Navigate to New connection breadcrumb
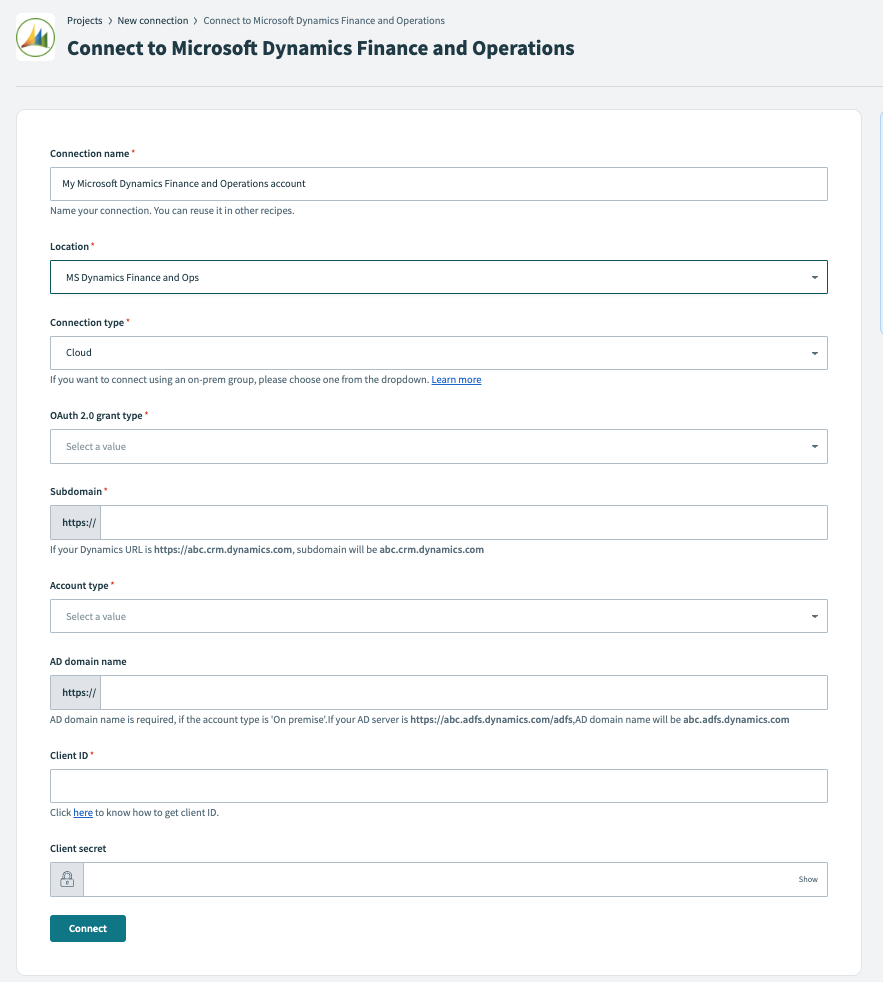This screenshot has width=883, height=982. click(151, 20)
